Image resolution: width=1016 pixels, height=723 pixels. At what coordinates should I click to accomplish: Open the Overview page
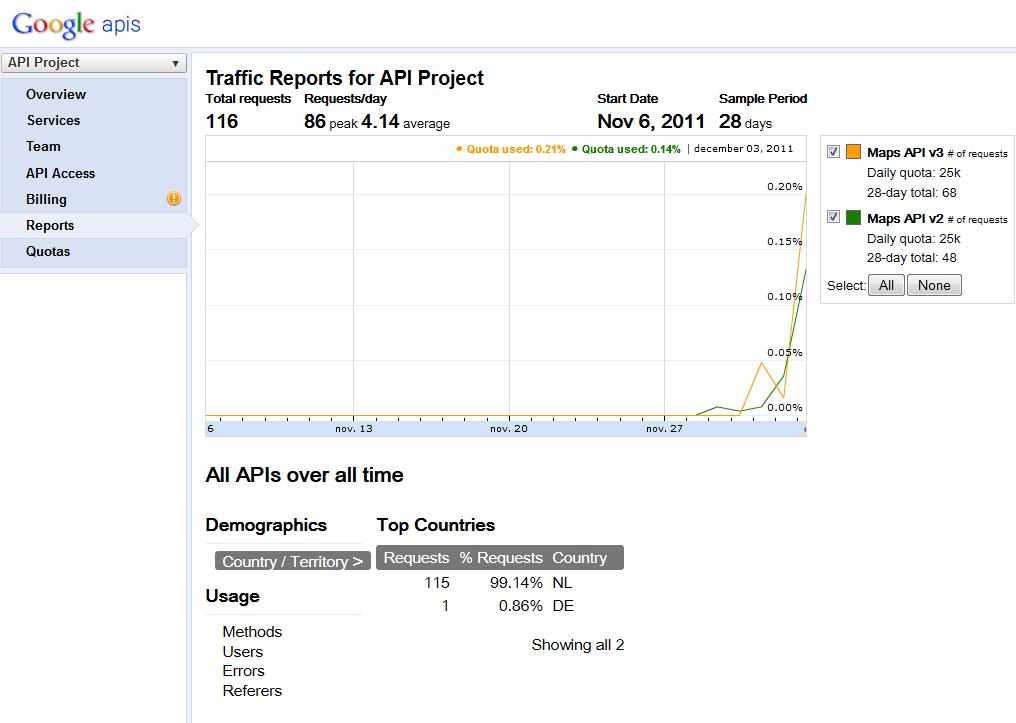click(56, 95)
